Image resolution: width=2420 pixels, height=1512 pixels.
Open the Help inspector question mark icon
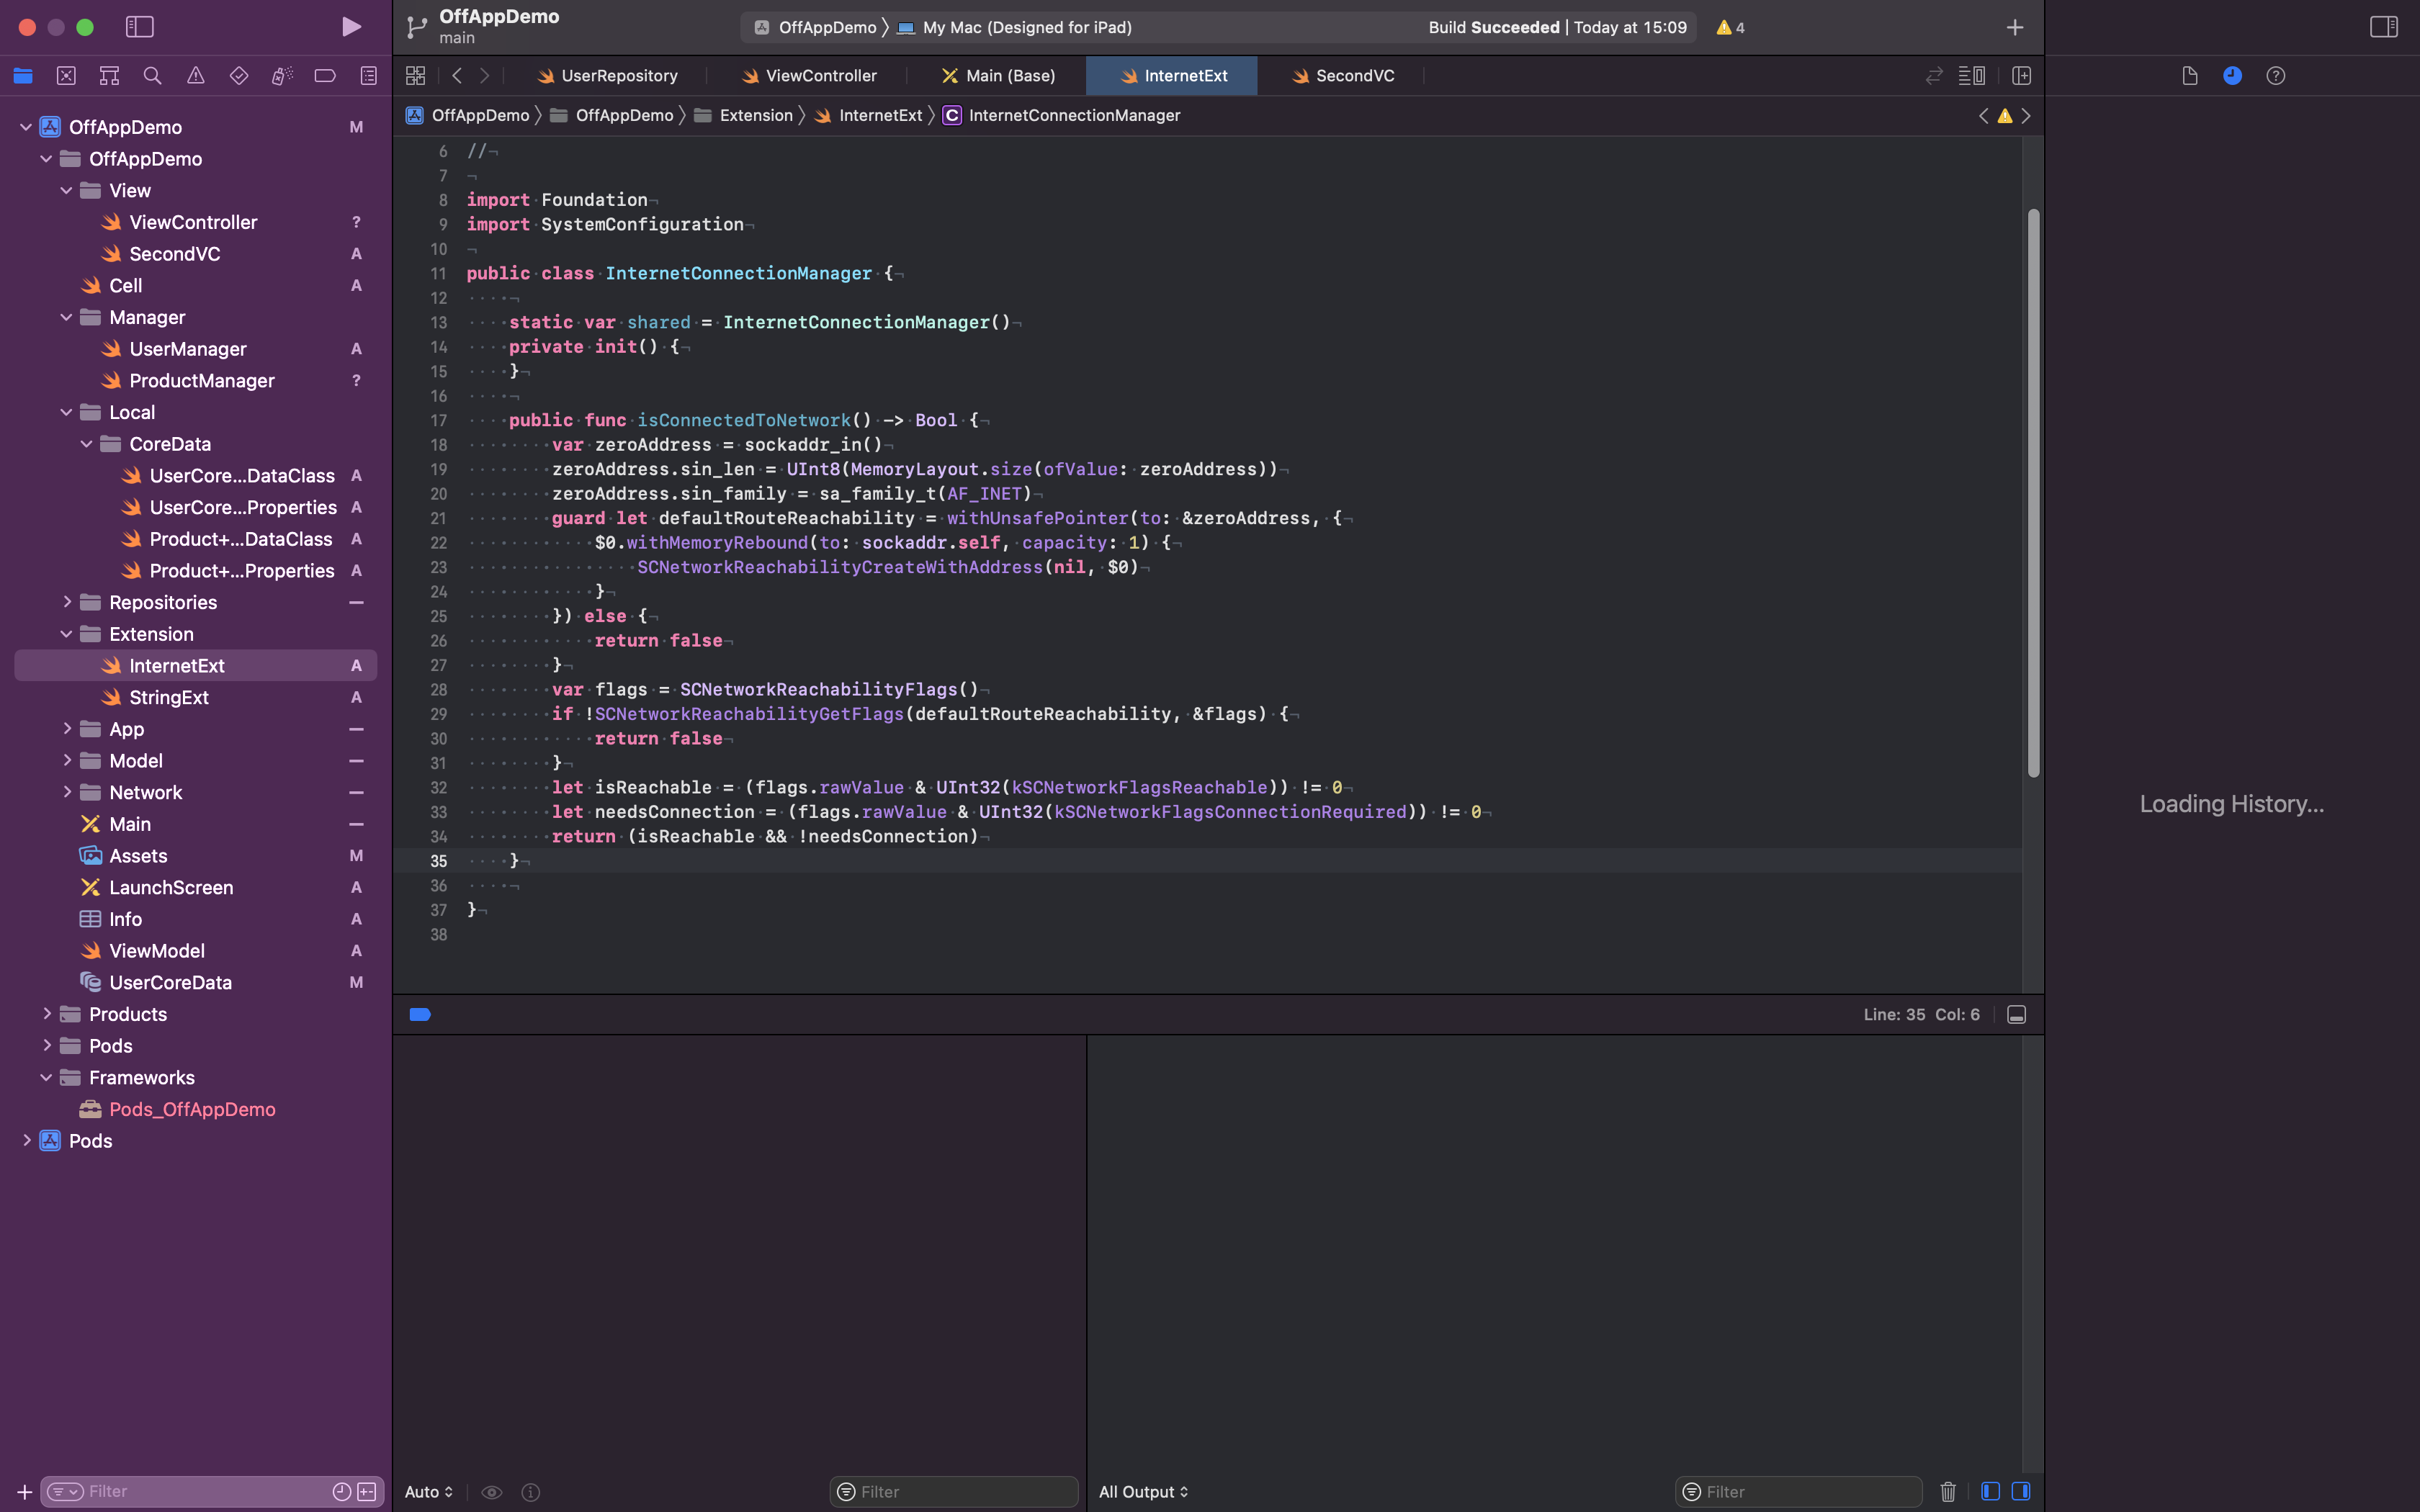(2276, 75)
